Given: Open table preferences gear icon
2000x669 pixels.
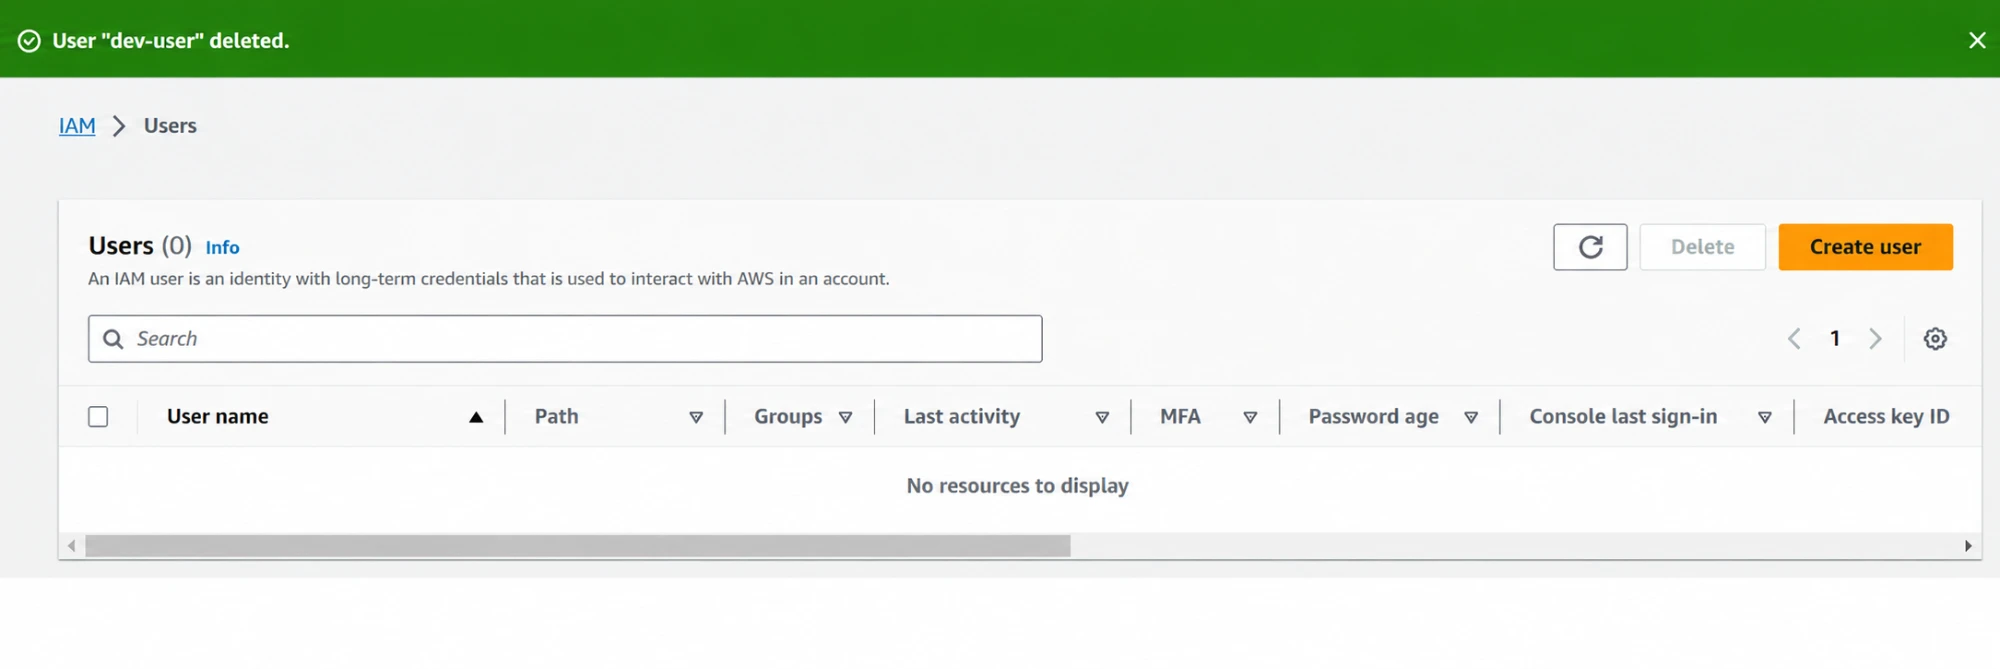Looking at the screenshot, I should coord(1935,339).
